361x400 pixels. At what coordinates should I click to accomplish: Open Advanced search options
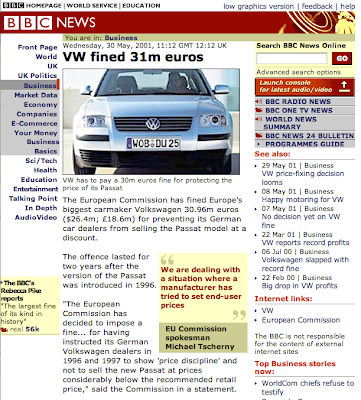click(x=298, y=72)
